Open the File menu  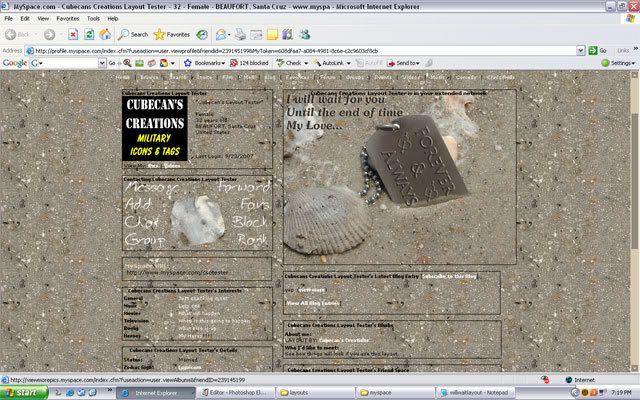coord(8,18)
